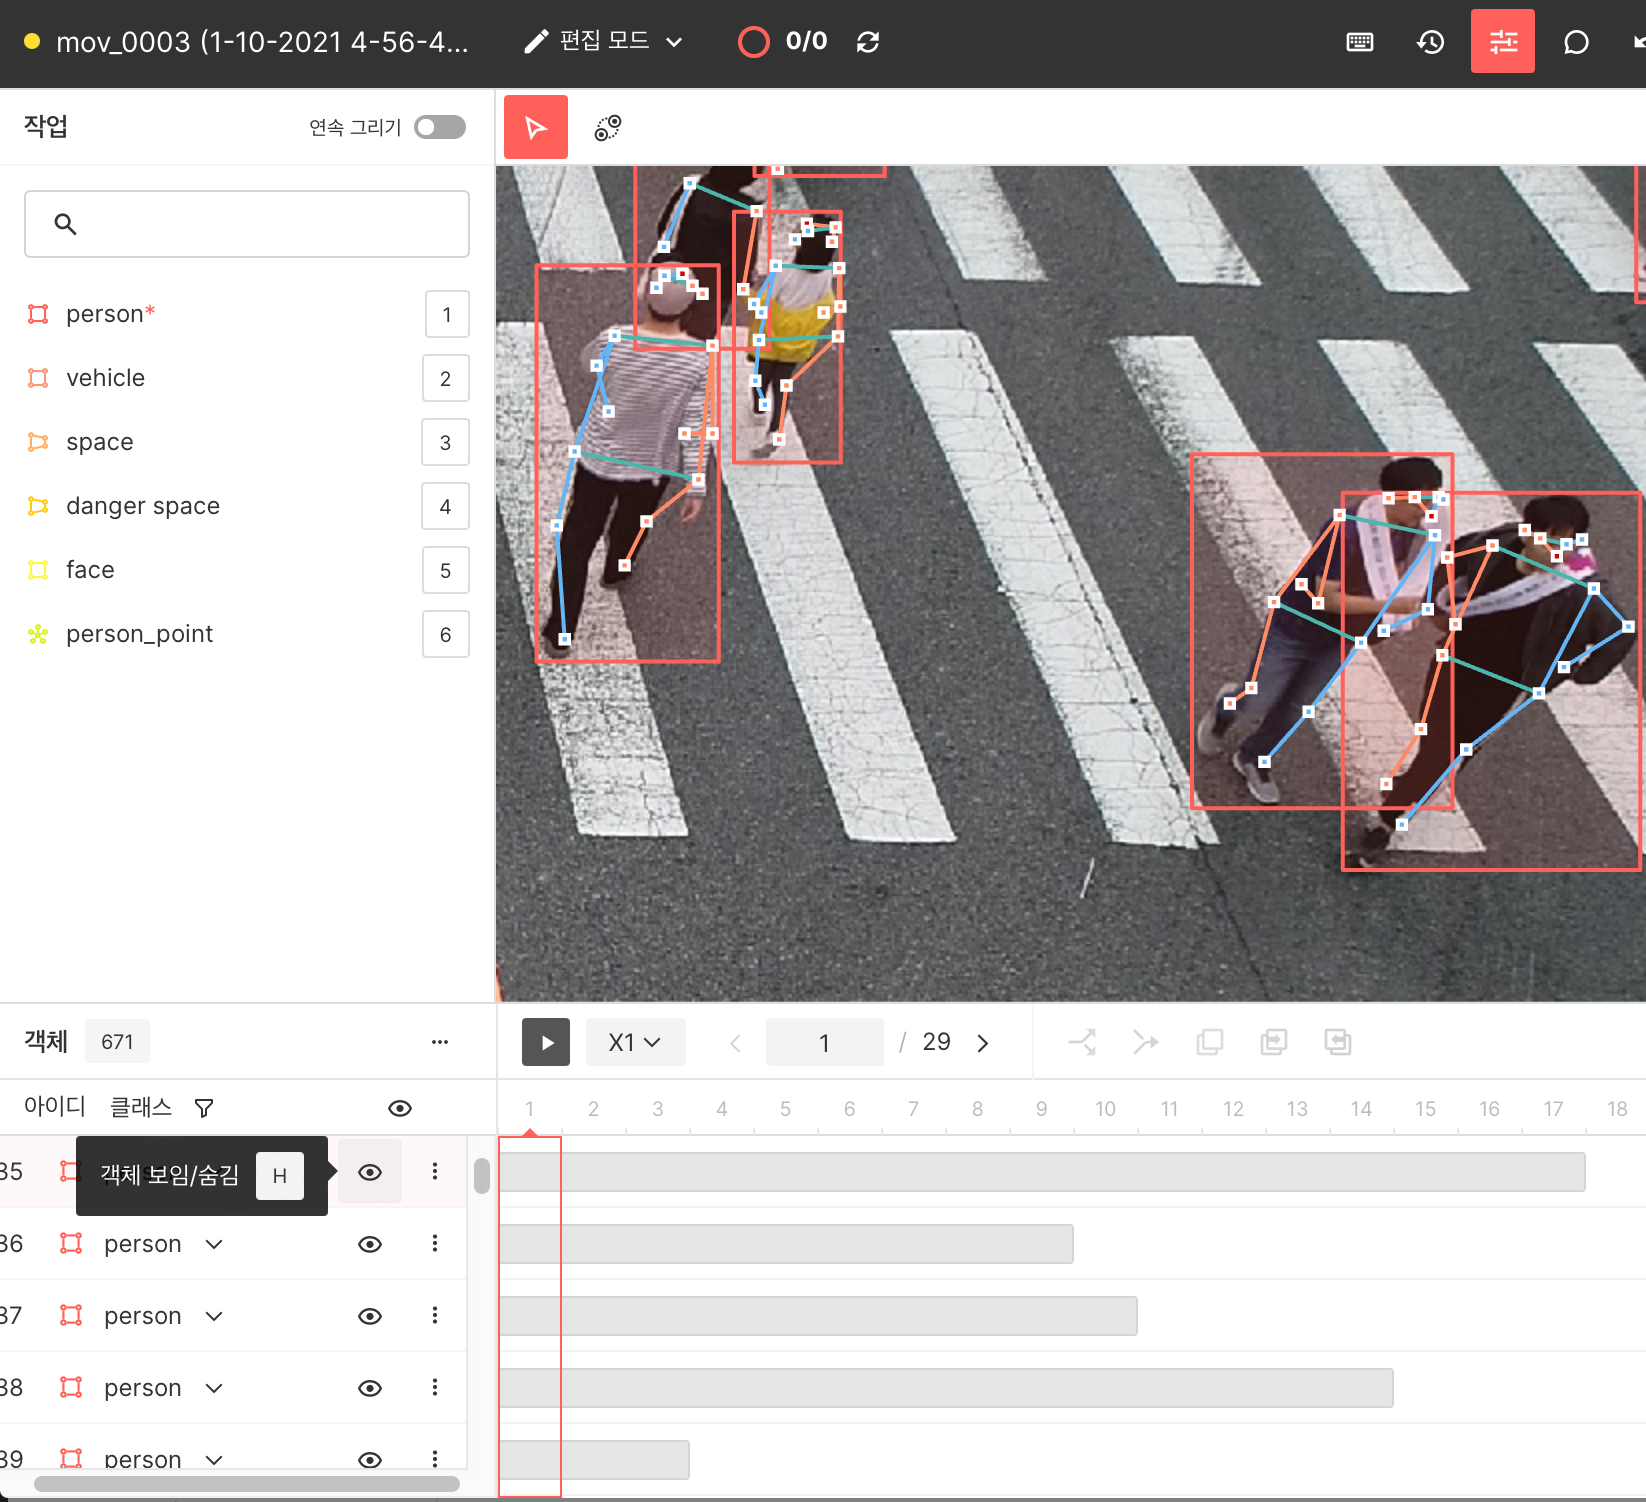The width and height of the screenshot is (1646, 1502).
Task: Click shortcut key 6 button for person_point
Action: click(x=446, y=634)
